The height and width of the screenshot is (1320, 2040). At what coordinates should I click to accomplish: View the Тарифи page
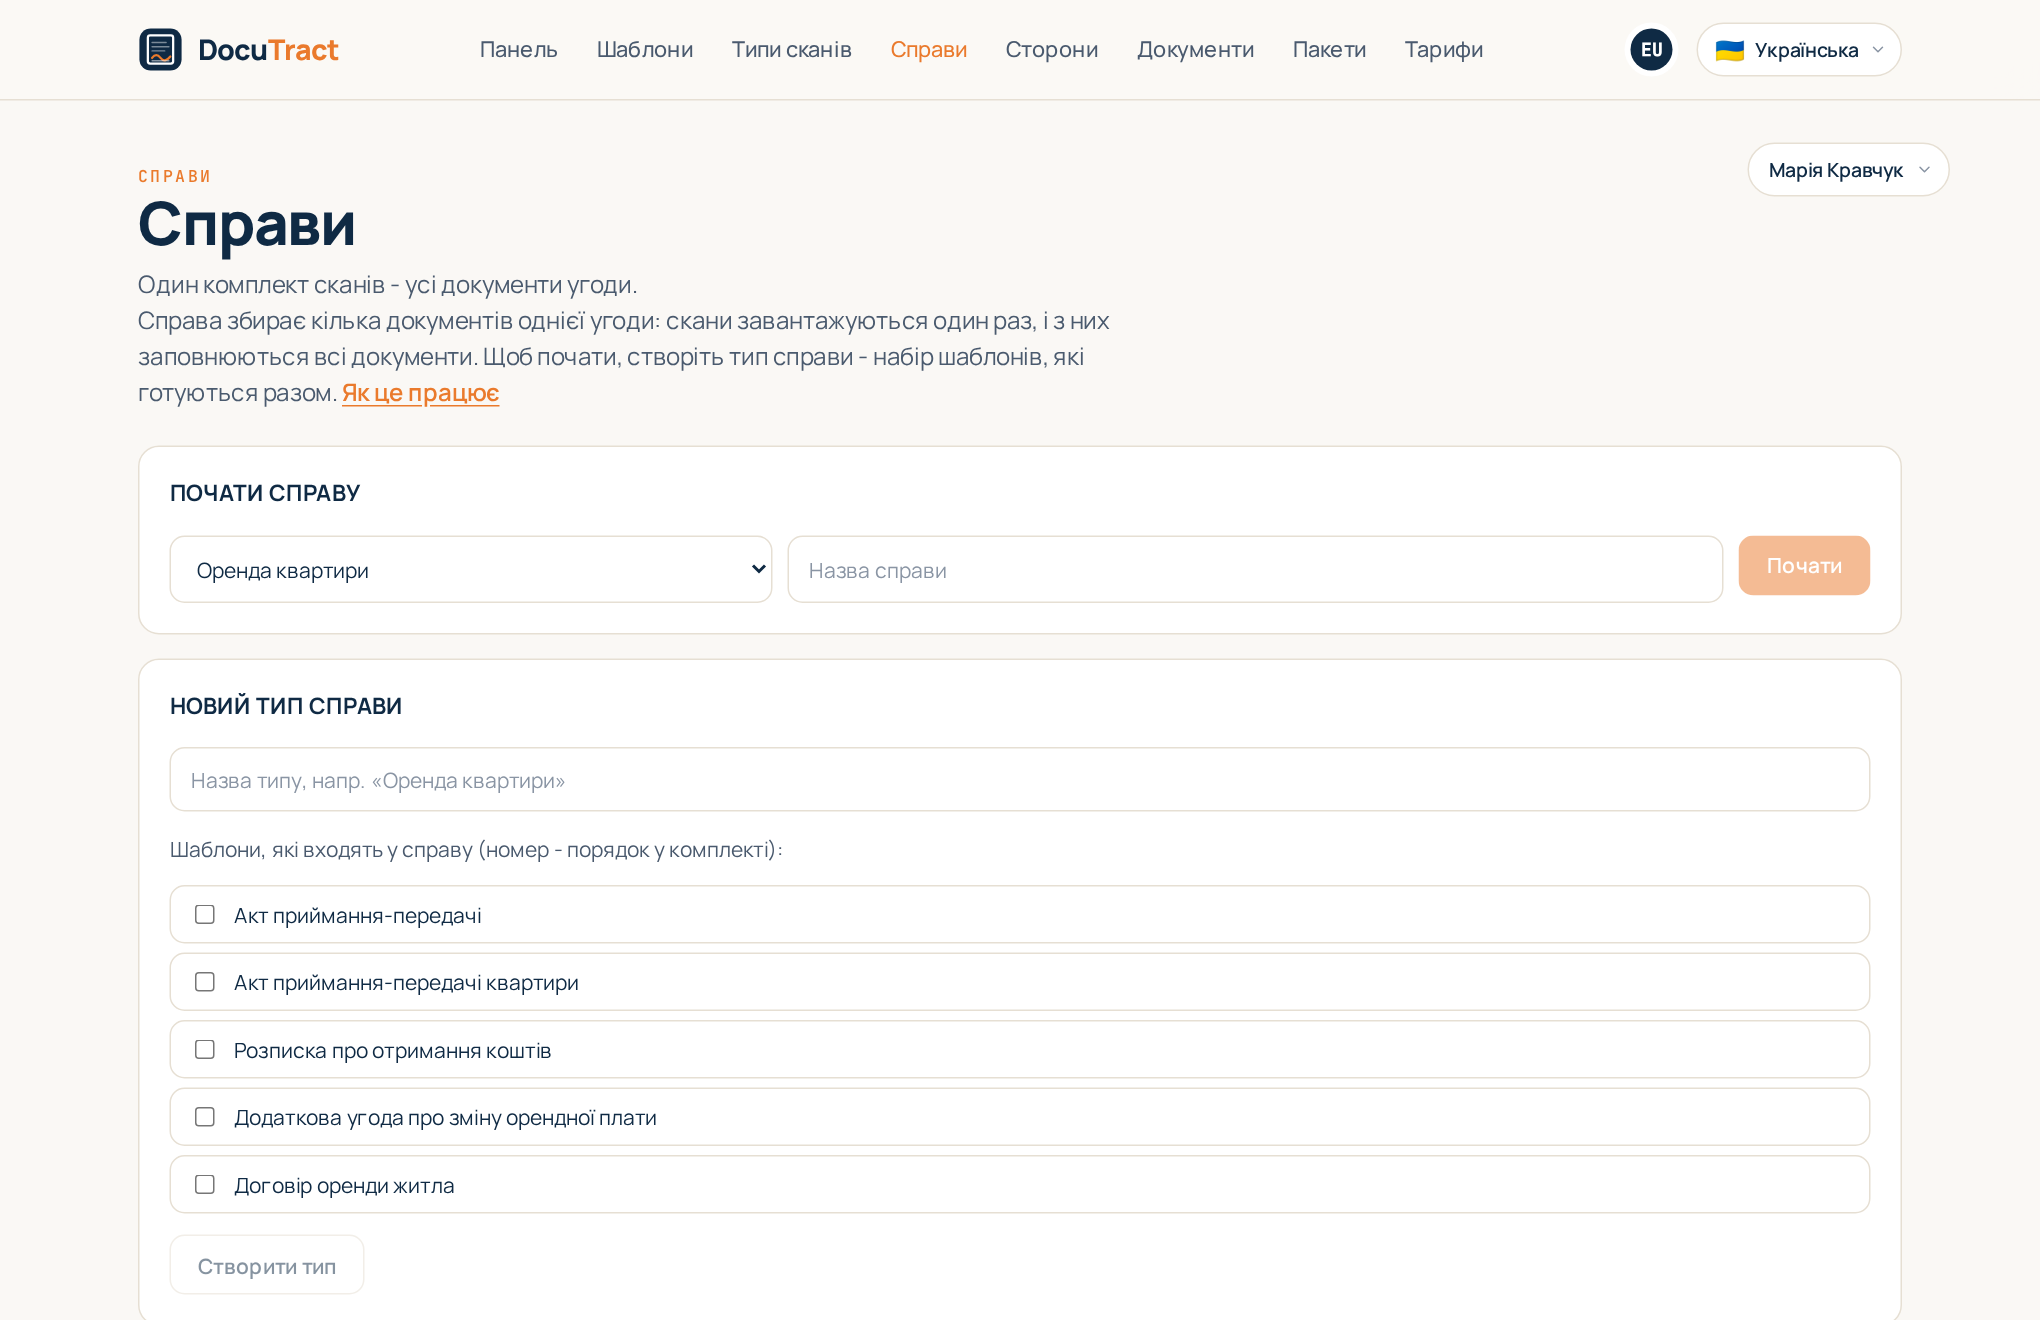(x=1443, y=49)
